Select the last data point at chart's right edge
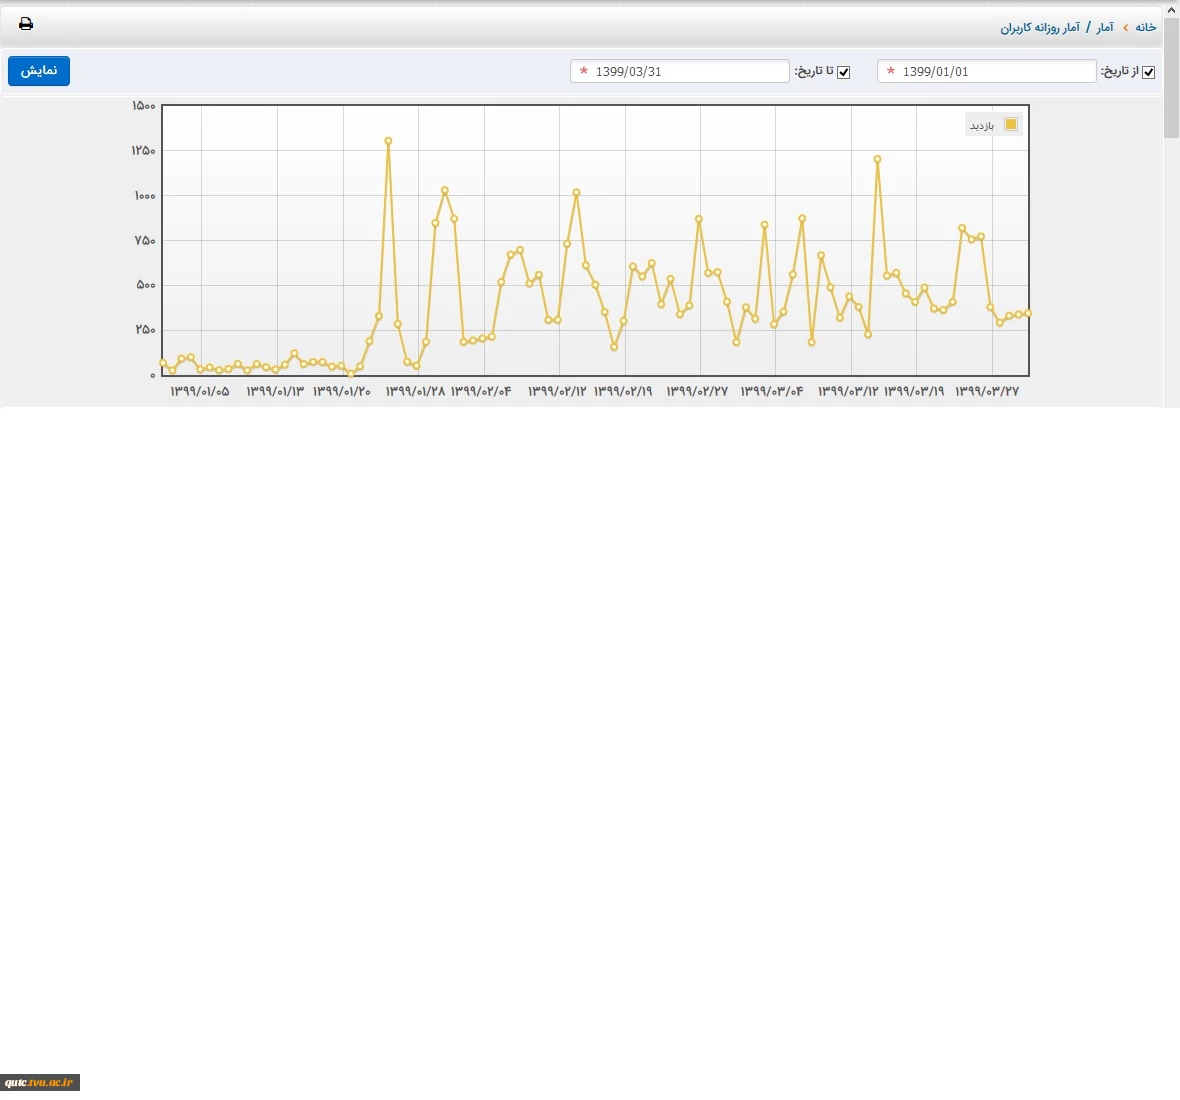This screenshot has height=1100, width=1180. pyautogui.click(x=1027, y=314)
